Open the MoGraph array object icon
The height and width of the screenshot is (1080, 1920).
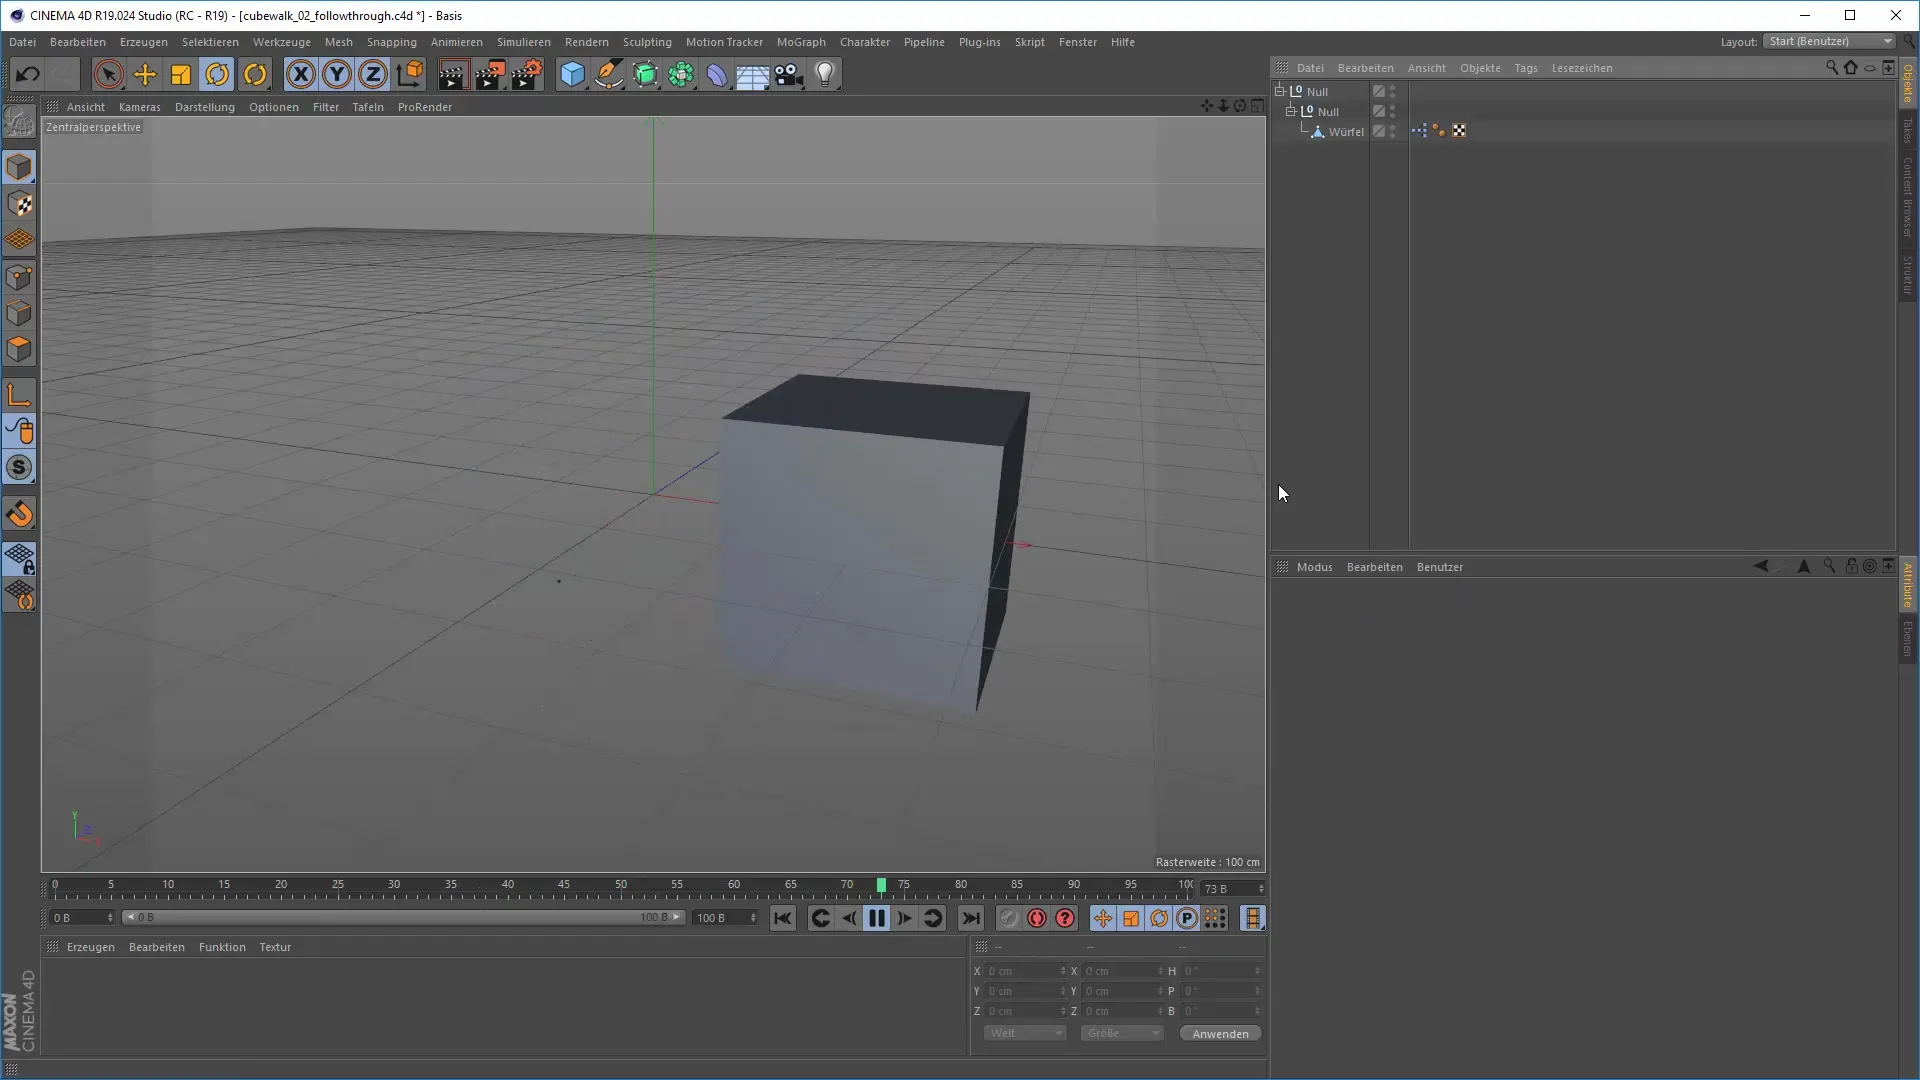[681, 74]
